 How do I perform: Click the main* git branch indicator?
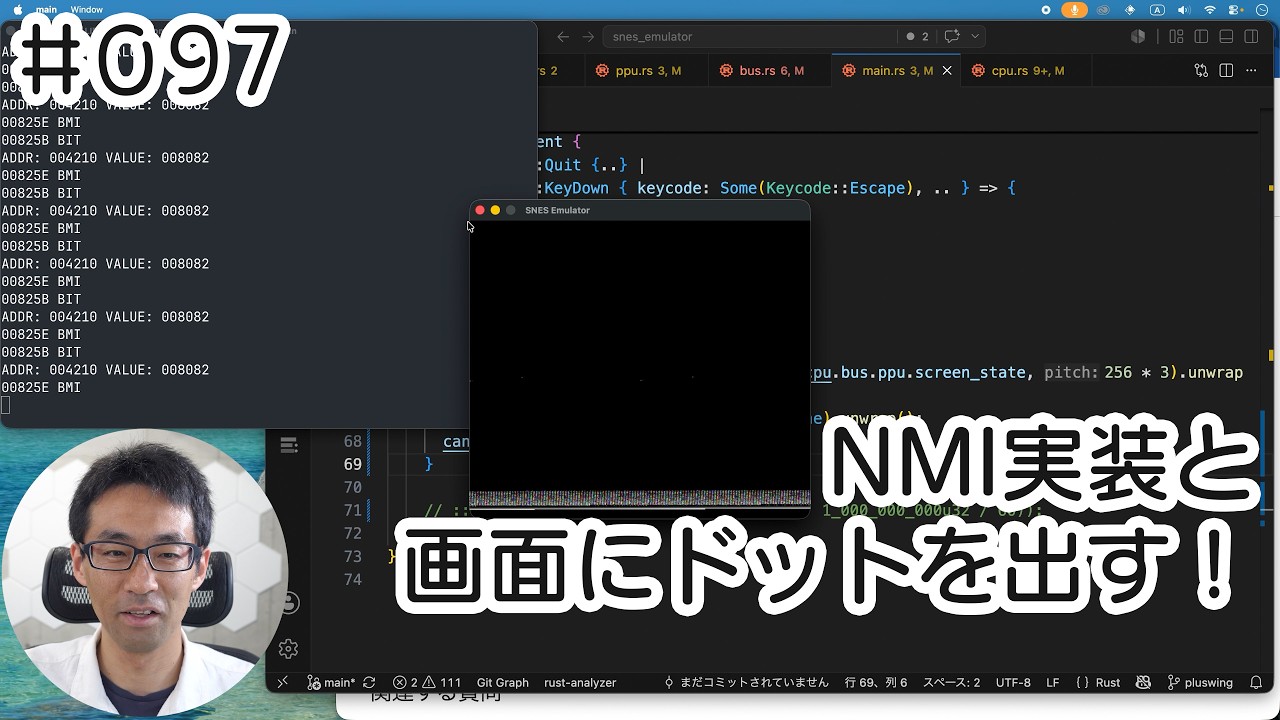[331, 682]
